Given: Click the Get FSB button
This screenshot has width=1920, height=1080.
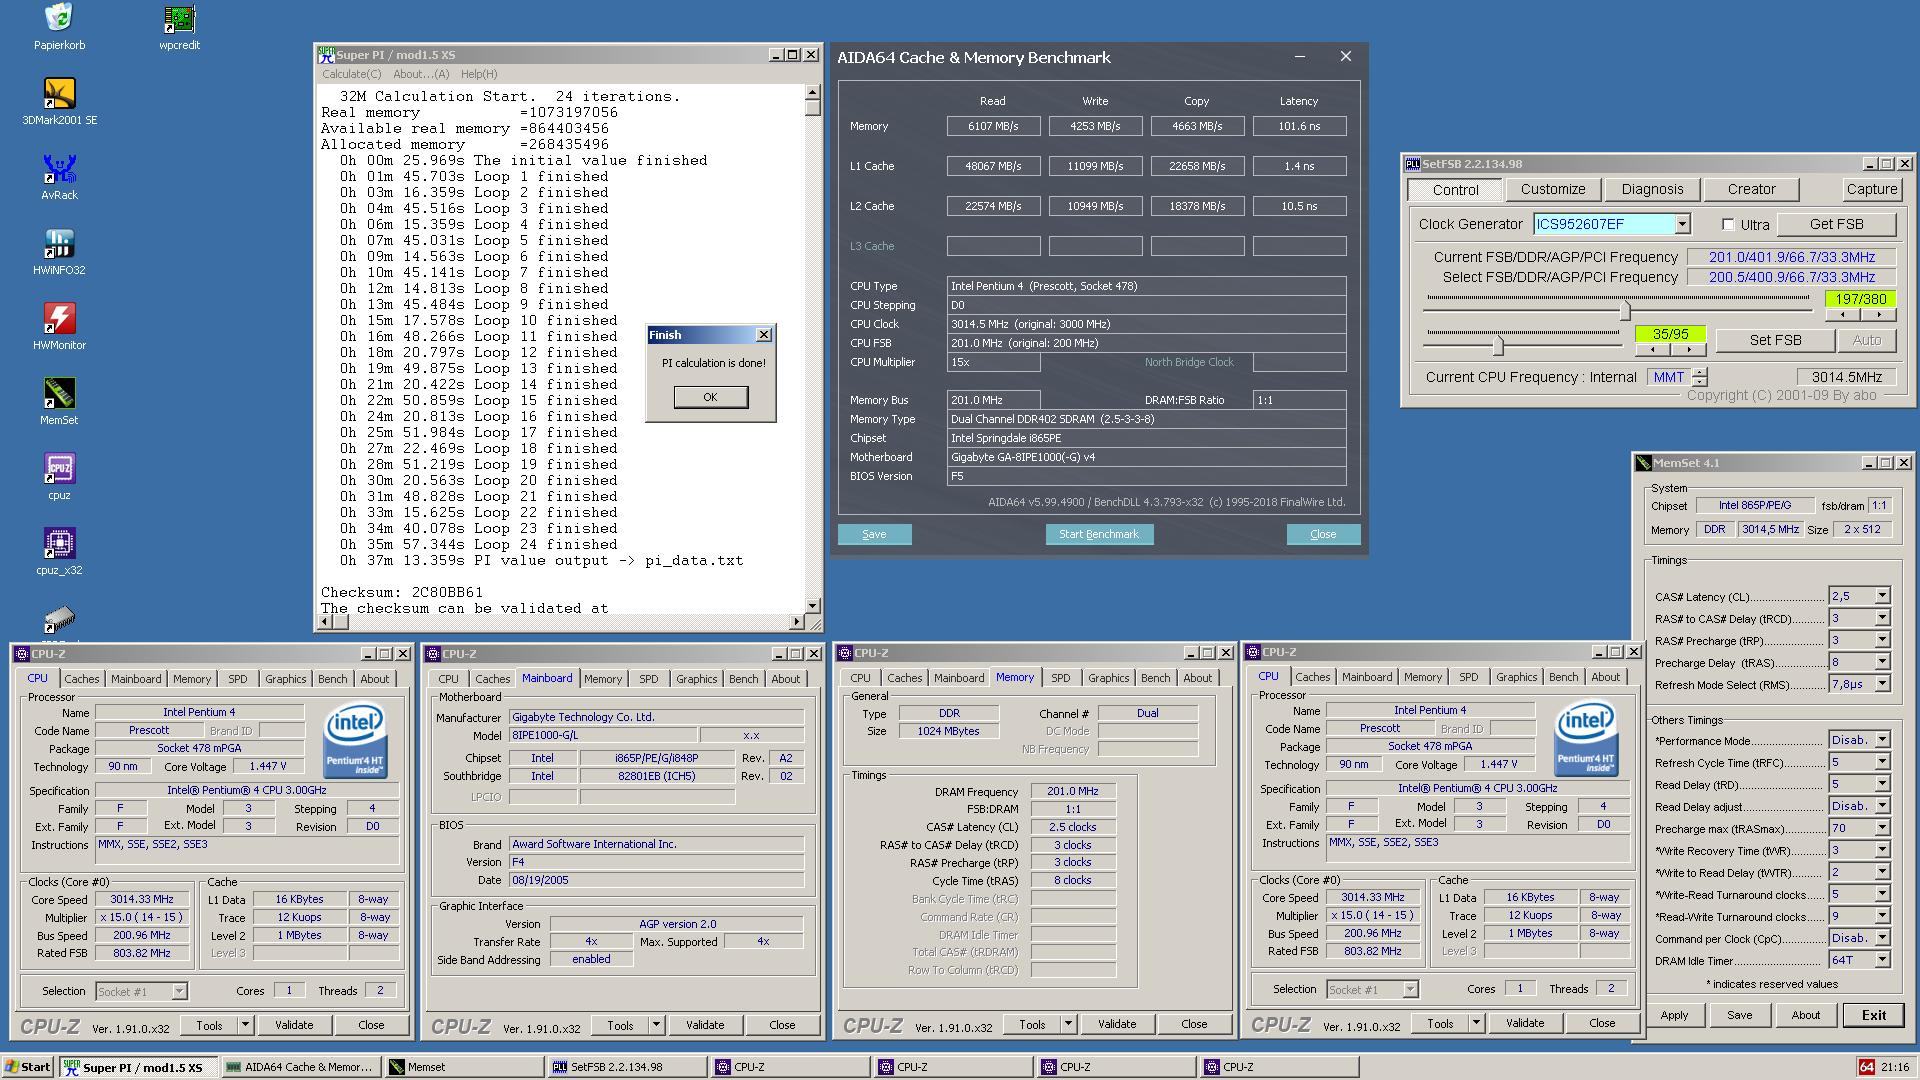Looking at the screenshot, I should pos(1836,224).
